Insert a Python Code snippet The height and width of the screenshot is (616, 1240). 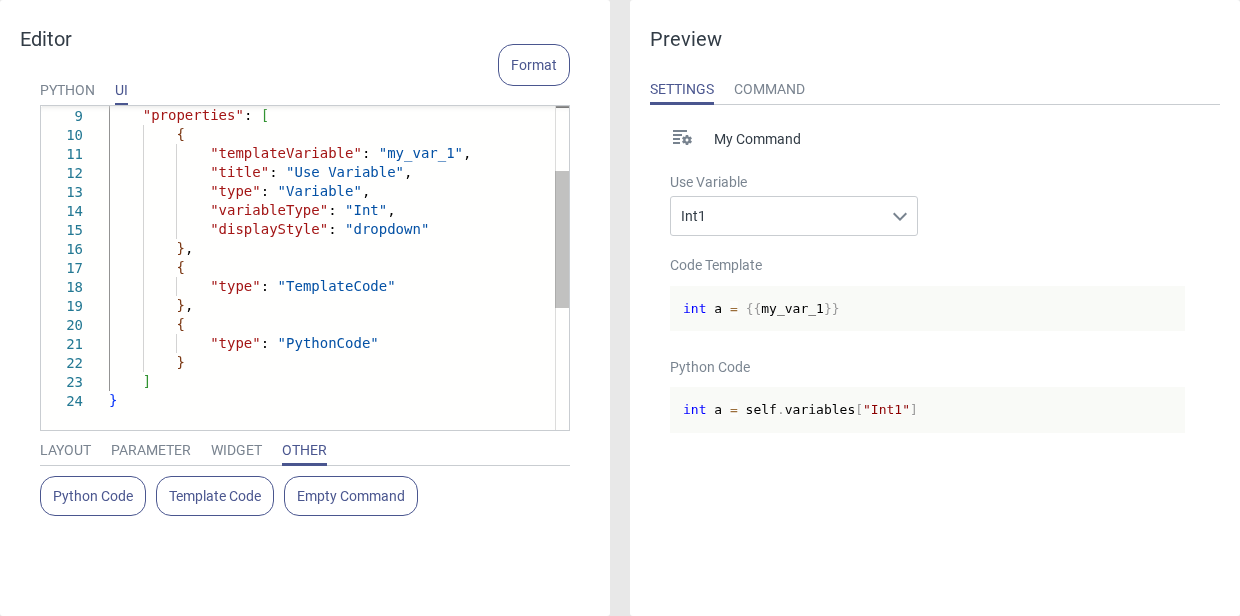coord(93,496)
